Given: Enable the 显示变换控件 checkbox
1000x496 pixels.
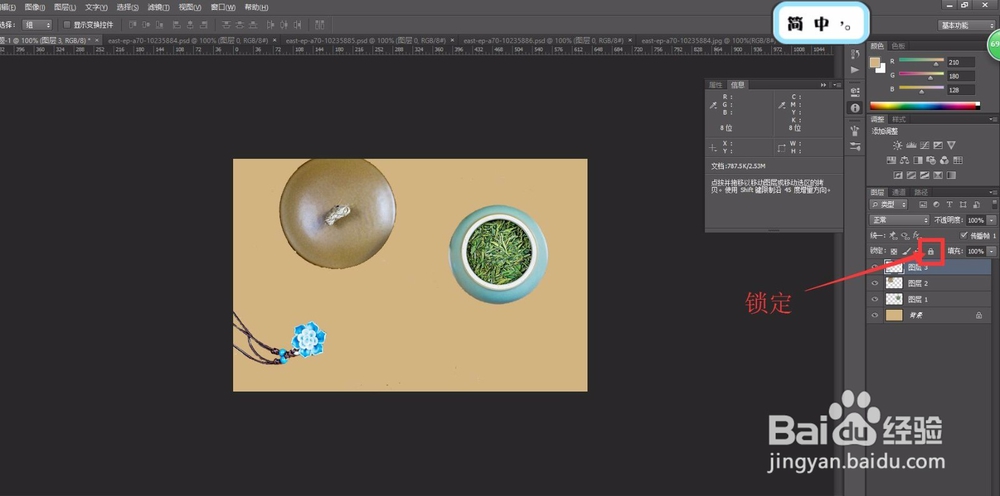Looking at the screenshot, I should pos(67,25).
